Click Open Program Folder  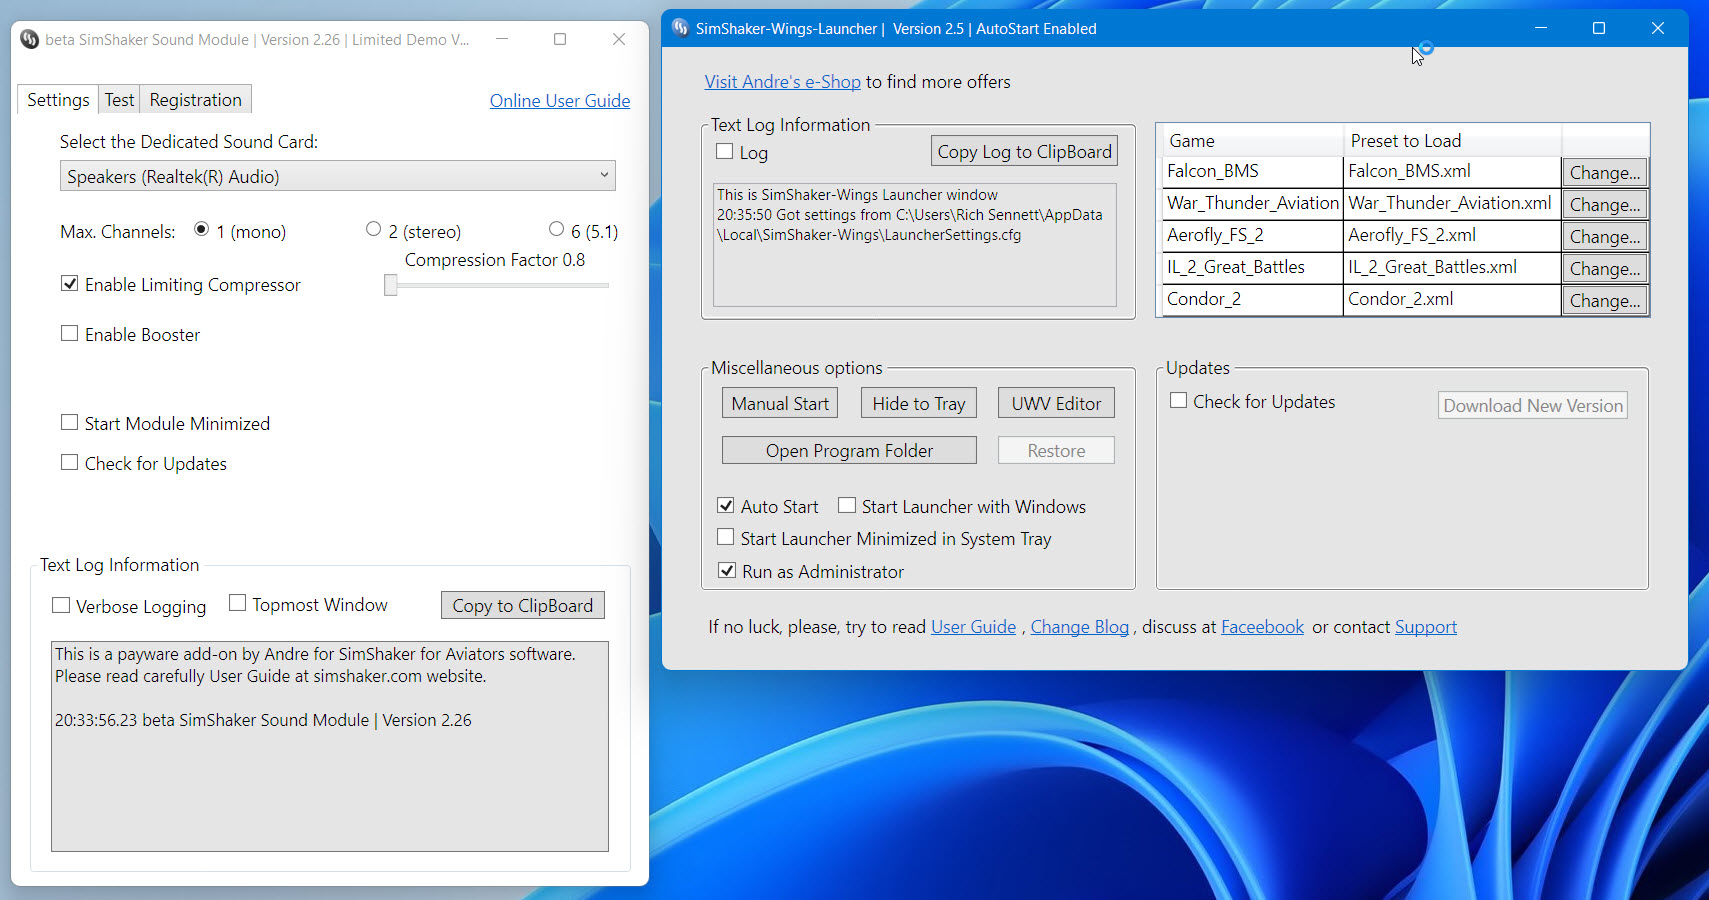click(x=849, y=450)
